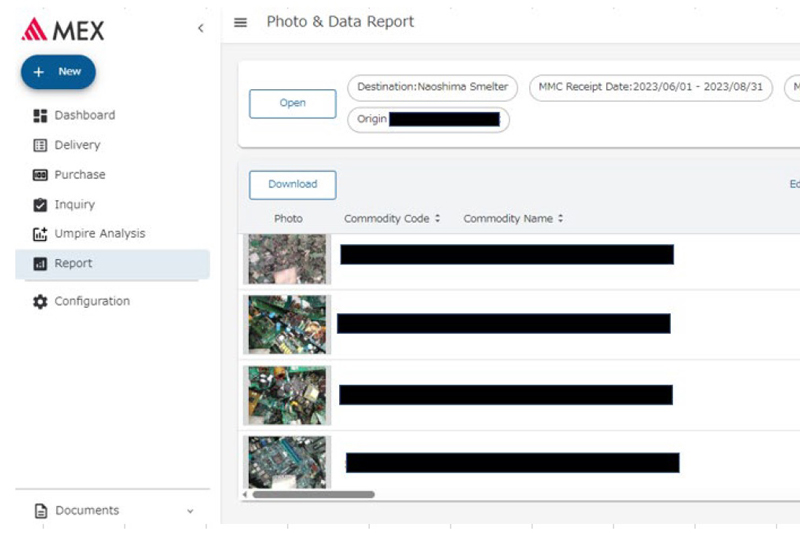The width and height of the screenshot is (800, 533).
Task: Click the horizontal scrollbar of the table
Action: pos(312,494)
